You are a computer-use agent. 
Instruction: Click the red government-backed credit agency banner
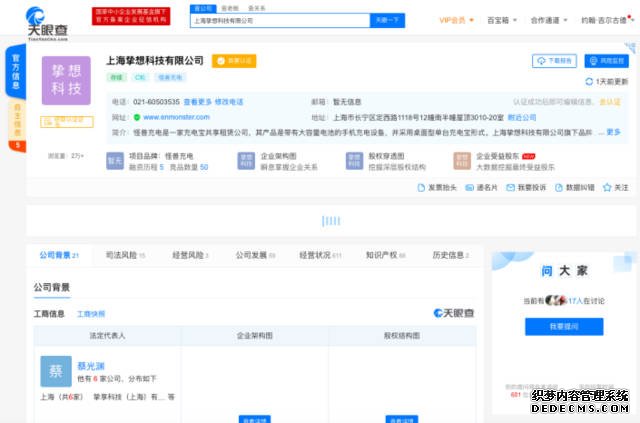131,16
